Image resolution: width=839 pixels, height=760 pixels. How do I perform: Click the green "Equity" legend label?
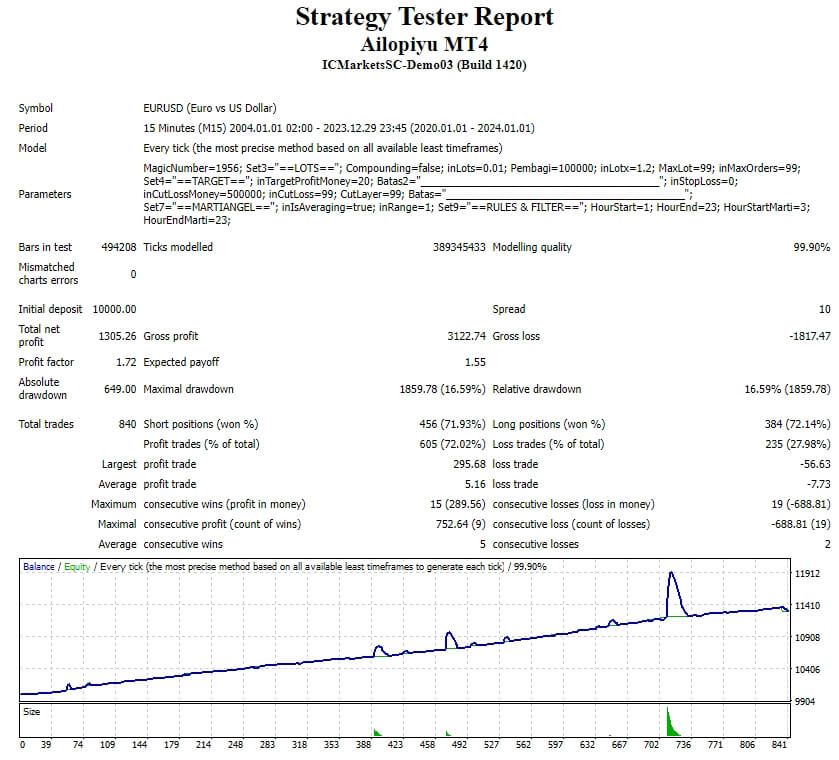pos(77,567)
